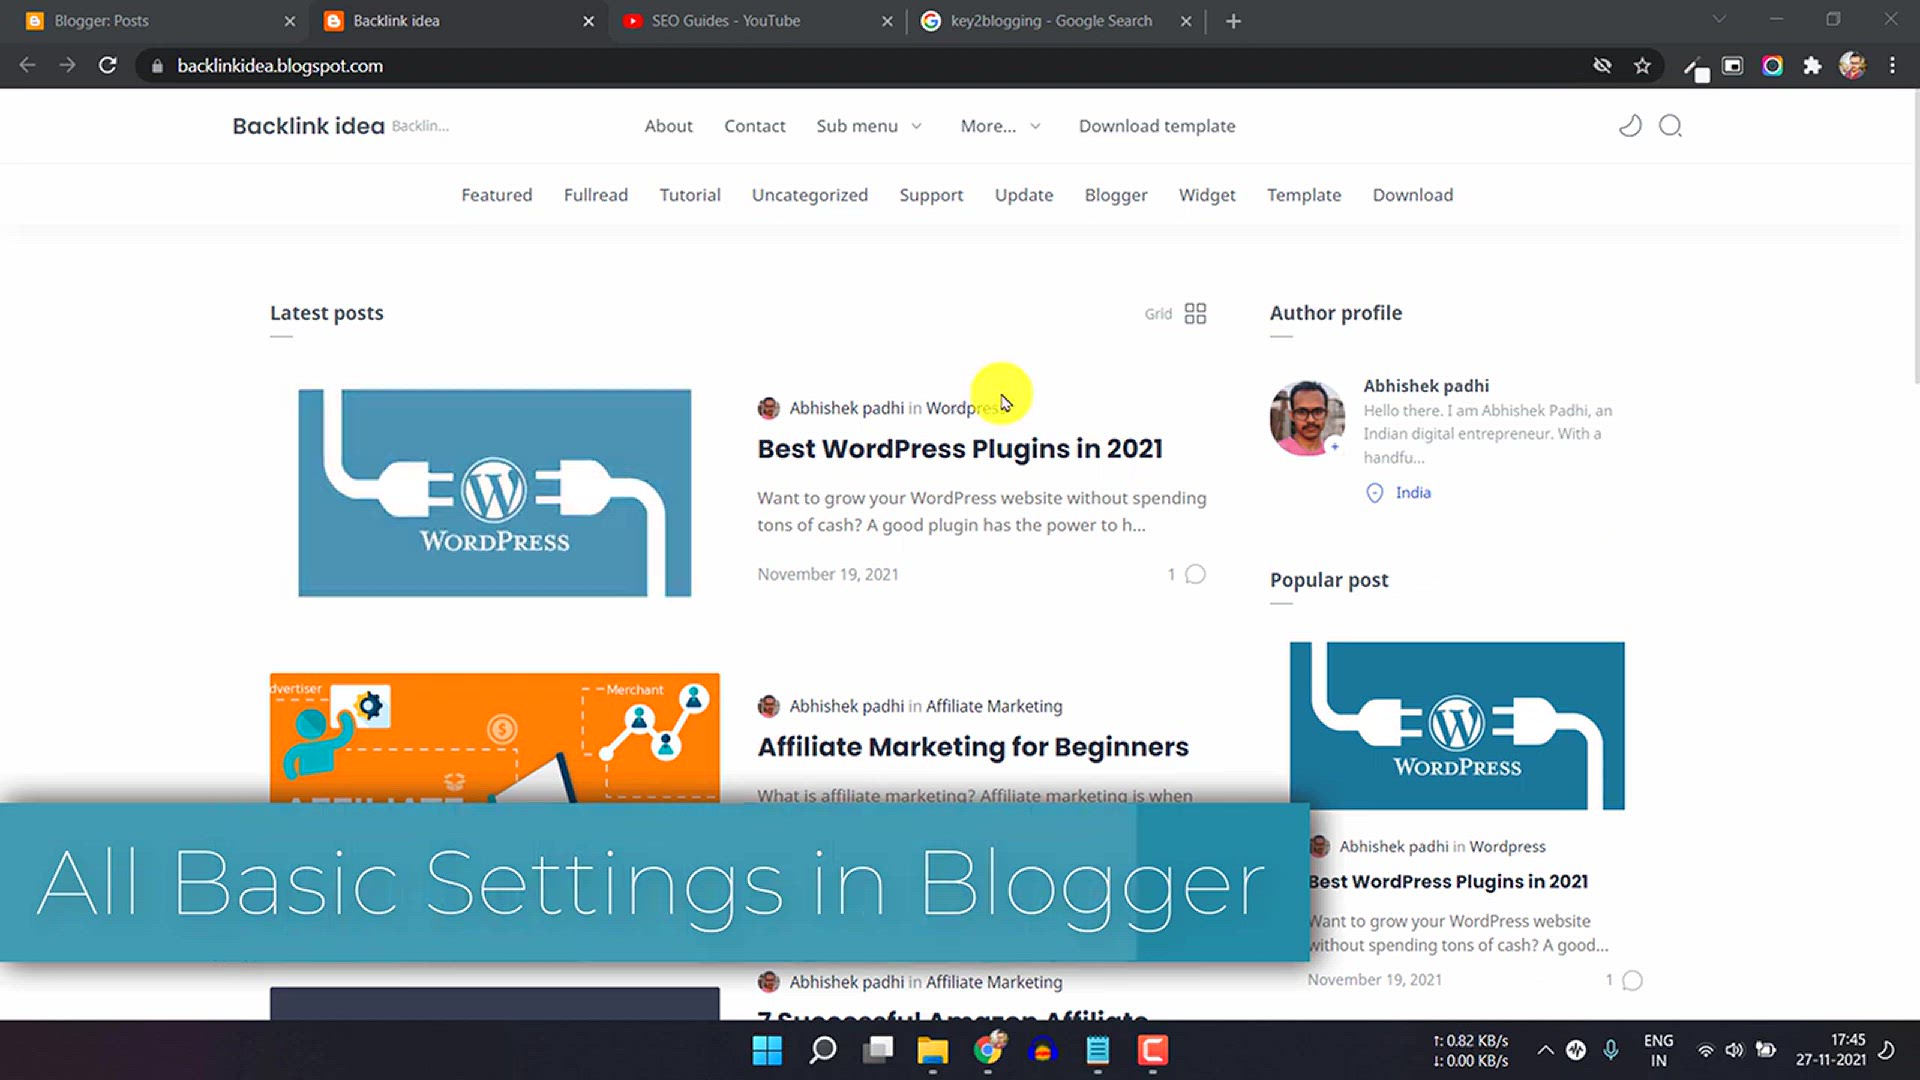Click orange affiliate marketing thumbnail
This screenshot has height=1080, width=1920.
[494, 738]
